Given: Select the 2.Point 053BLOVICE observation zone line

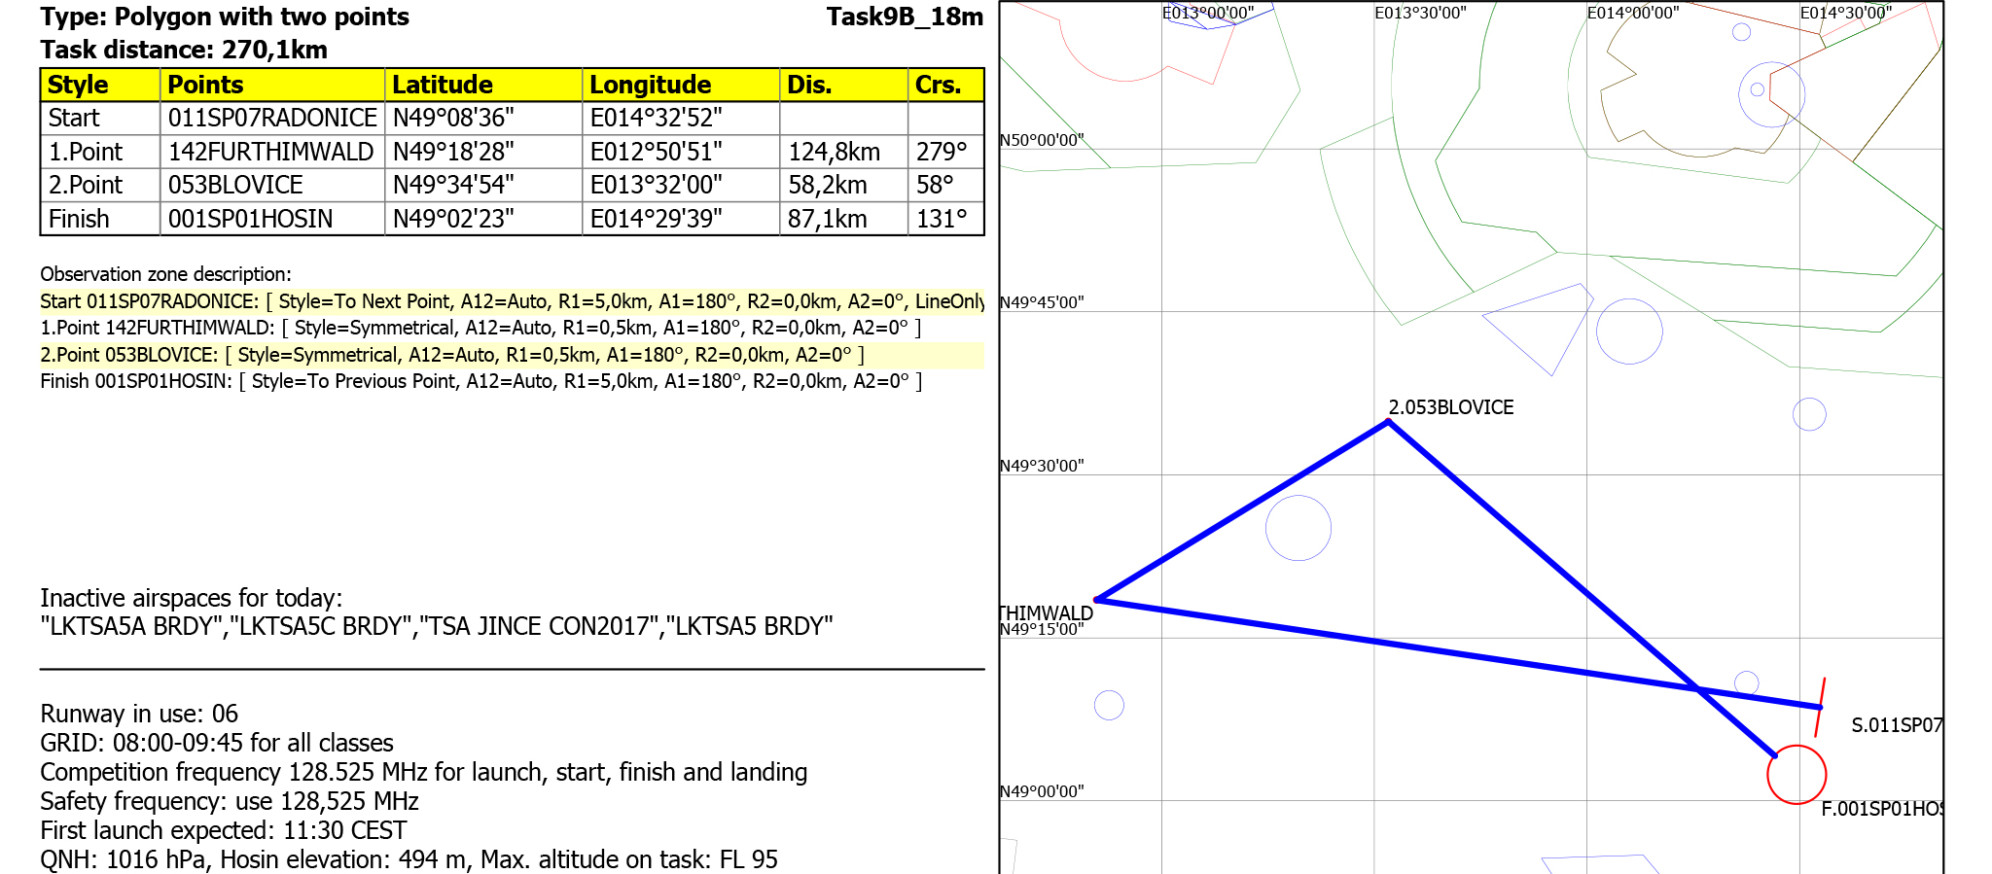Looking at the screenshot, I should (x=452, y=355).
